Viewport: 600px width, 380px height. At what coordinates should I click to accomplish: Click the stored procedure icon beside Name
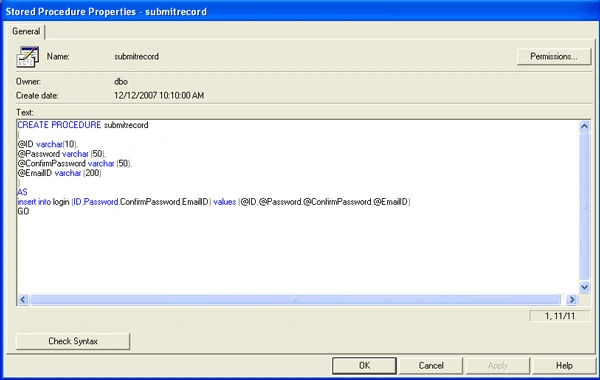(x=28, y=57)
